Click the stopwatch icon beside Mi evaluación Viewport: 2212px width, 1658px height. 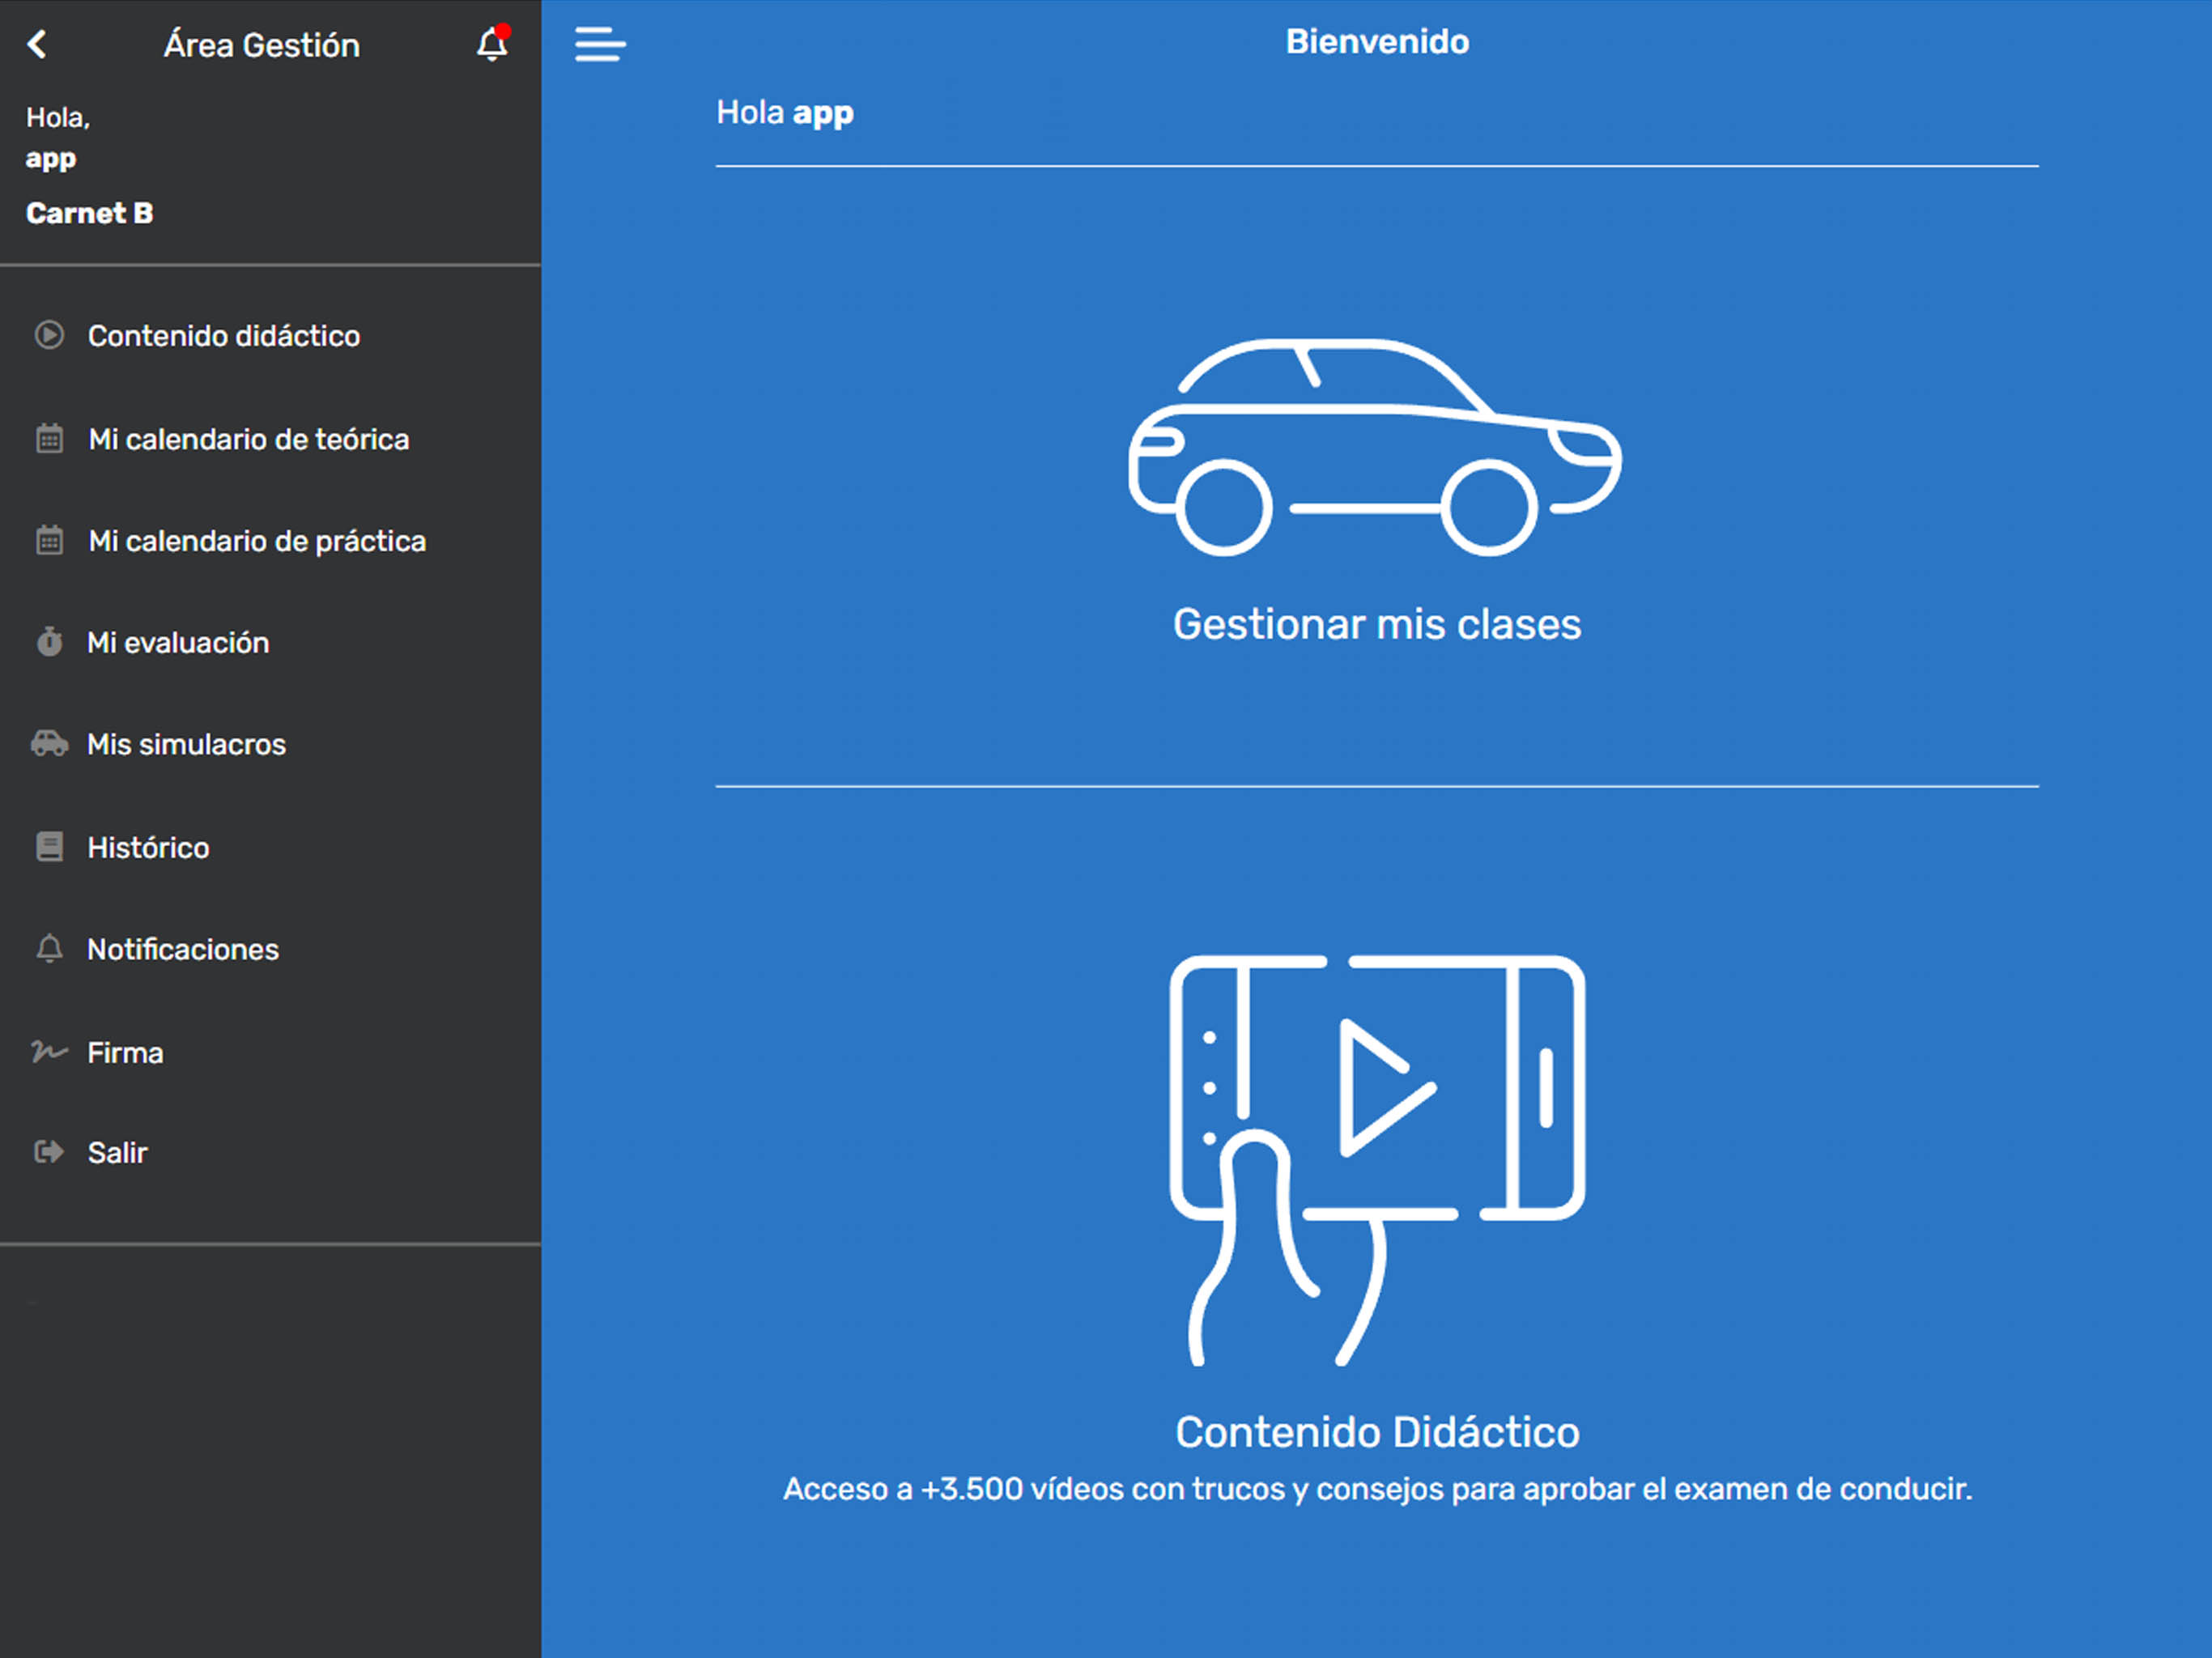click(49, 642)
